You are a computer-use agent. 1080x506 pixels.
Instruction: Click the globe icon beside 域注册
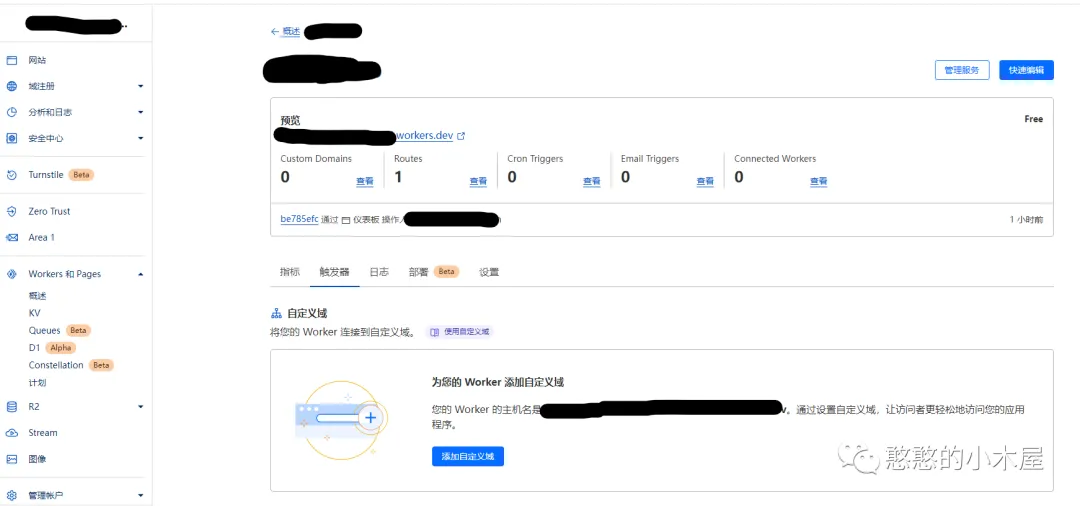(x=12, y=87)
